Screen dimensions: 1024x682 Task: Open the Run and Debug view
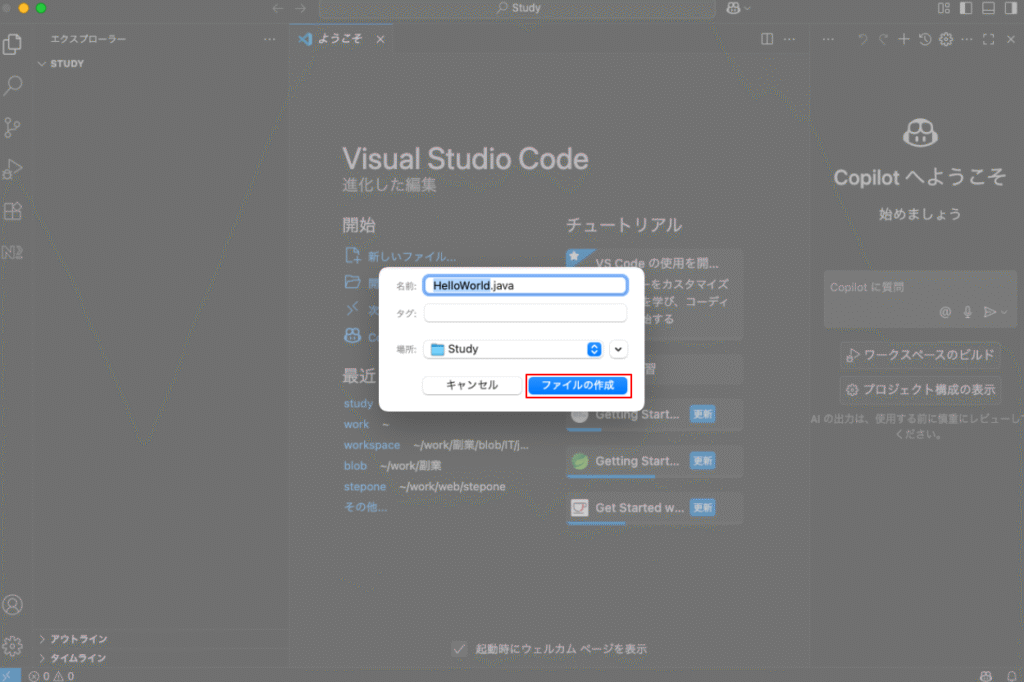click(x=12, y=169)
